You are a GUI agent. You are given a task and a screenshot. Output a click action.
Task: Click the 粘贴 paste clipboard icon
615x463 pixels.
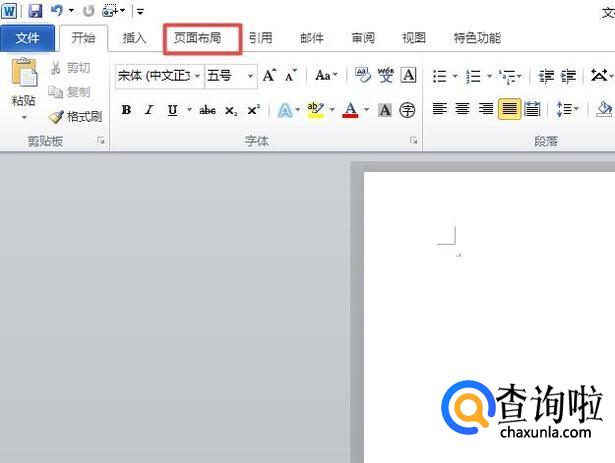24,72
